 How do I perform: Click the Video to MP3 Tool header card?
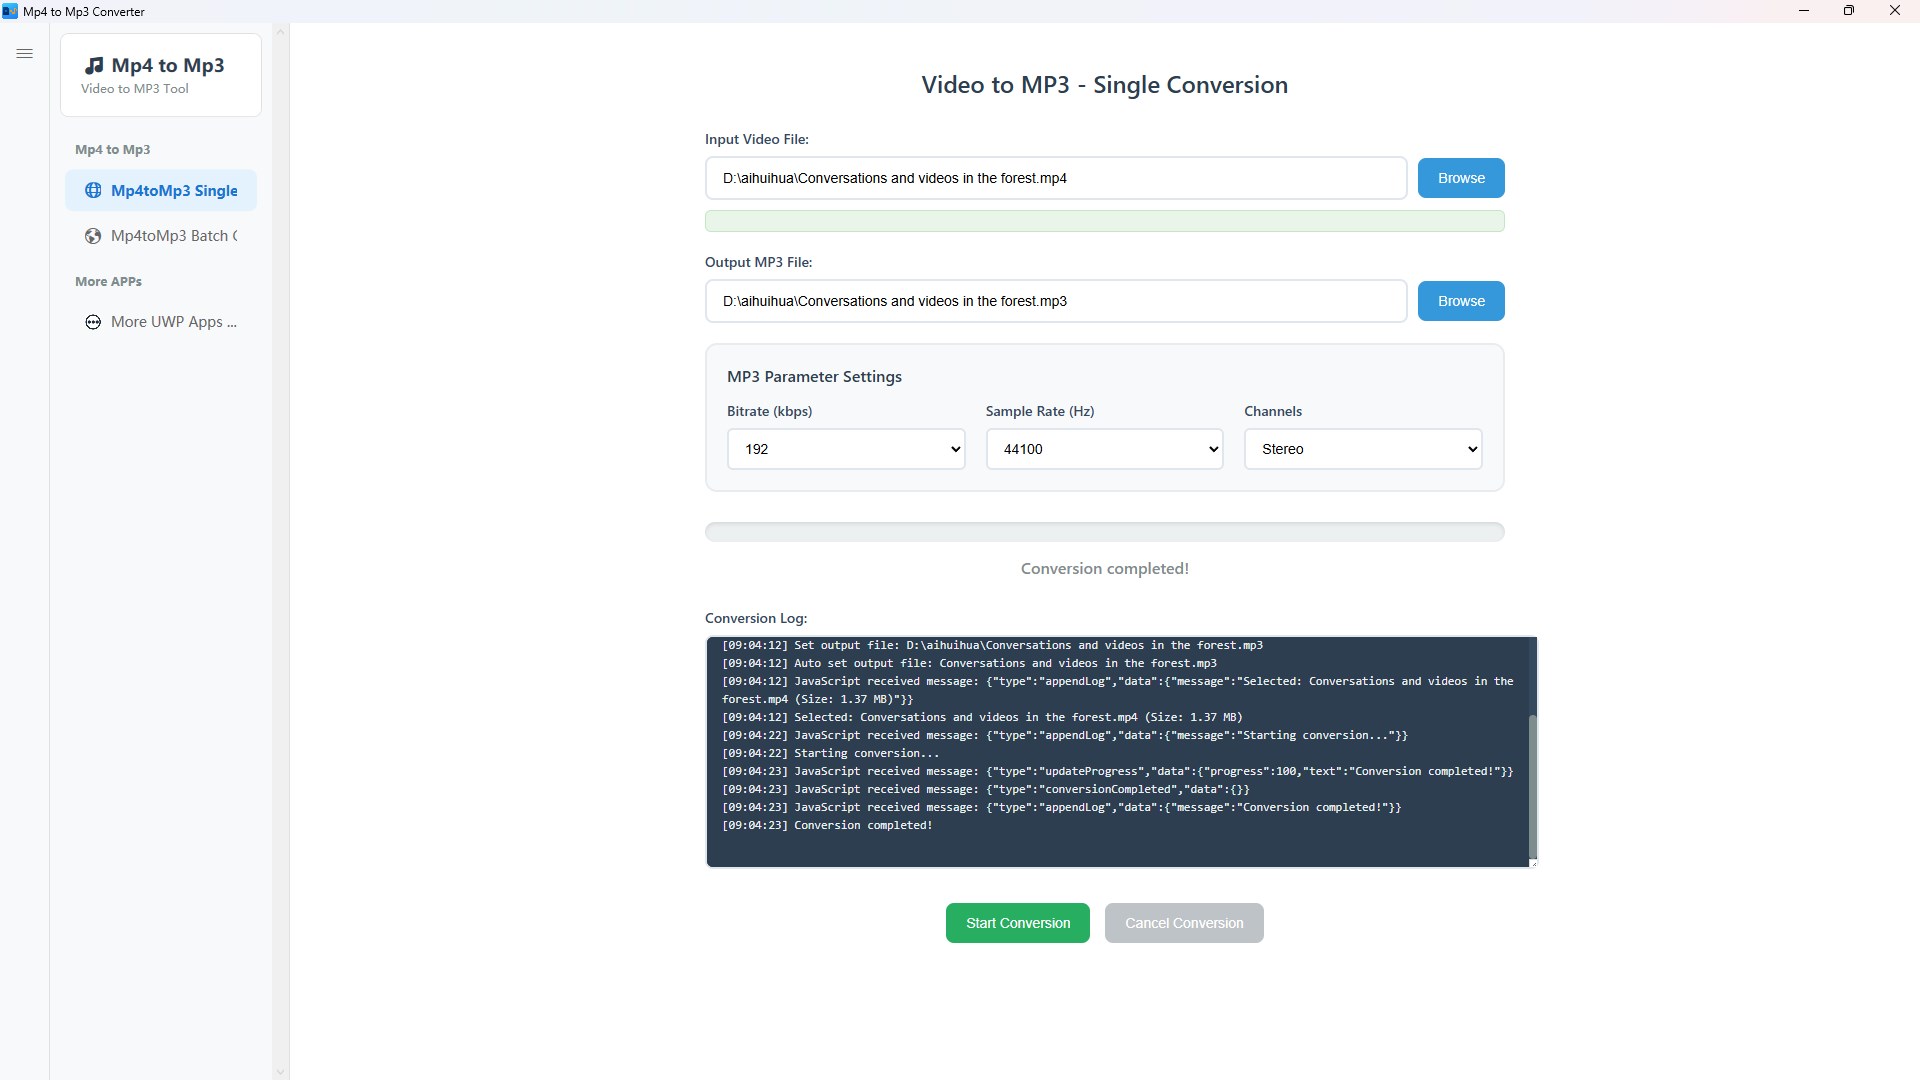(x=160, y=75)
